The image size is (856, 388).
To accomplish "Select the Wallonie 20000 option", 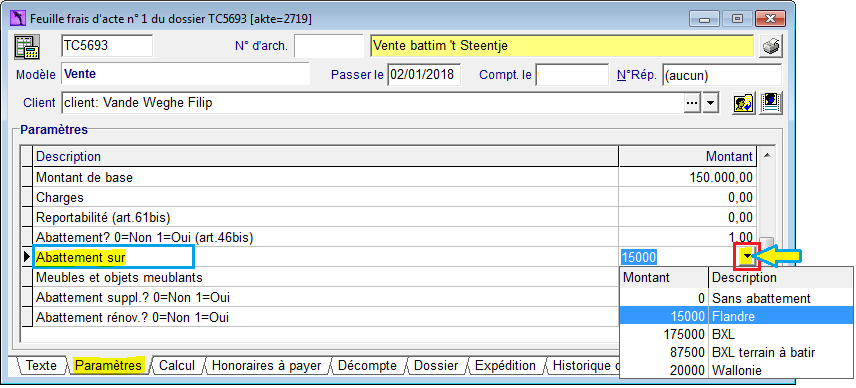I will point(736,370).
